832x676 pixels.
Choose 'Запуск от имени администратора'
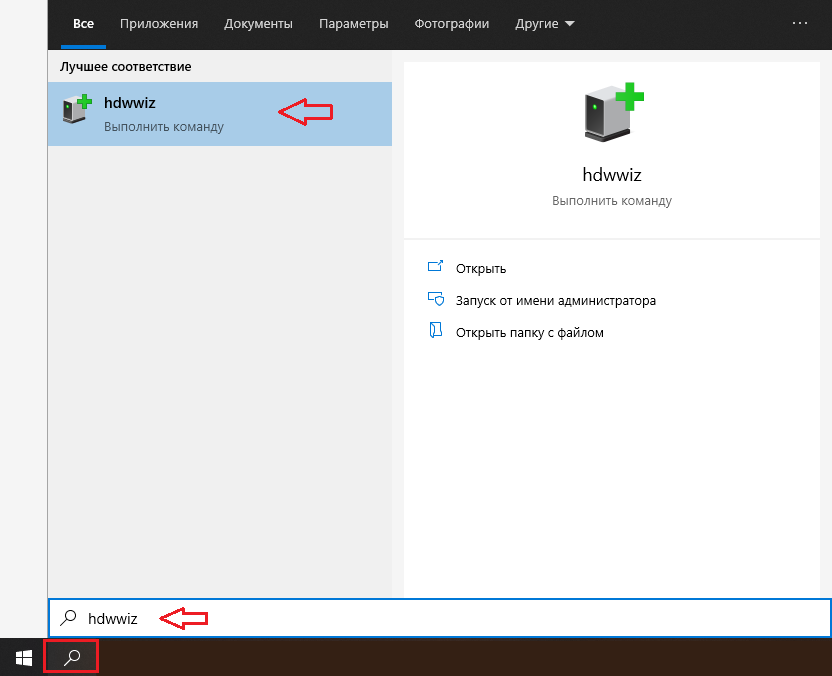pyautogui.click(x=555, y=300)
